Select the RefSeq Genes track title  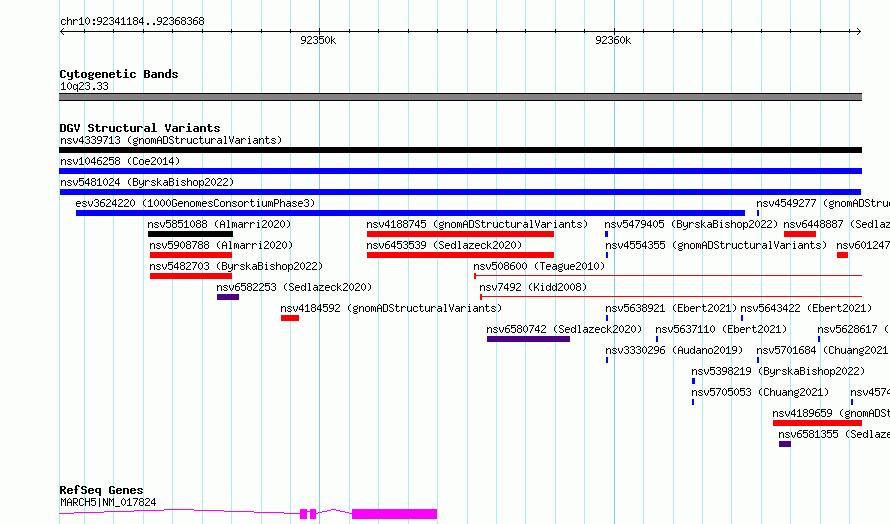point(102,490)
